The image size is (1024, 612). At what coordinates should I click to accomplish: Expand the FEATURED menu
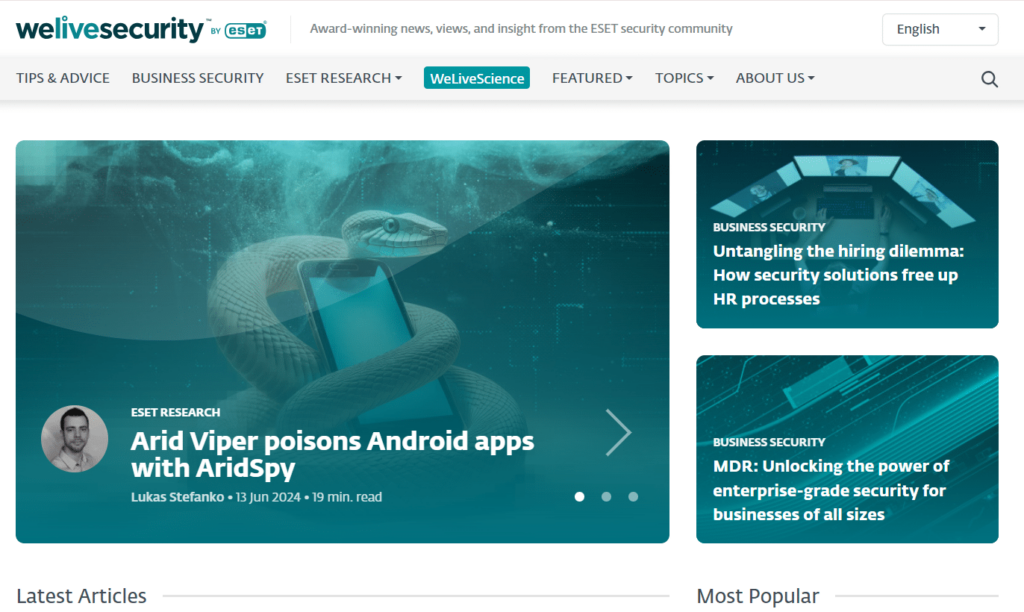coord(591,77)
